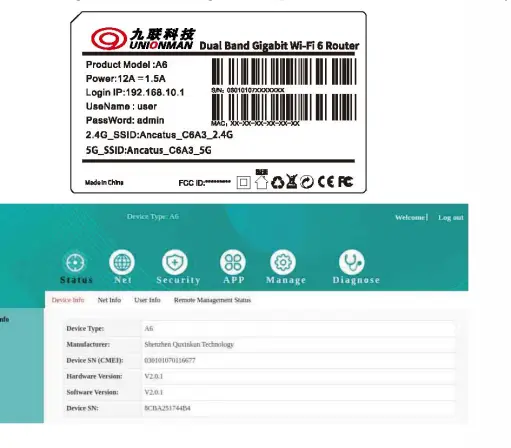The width and height of the screenshot is (511, 448).
Task: Click '2.4G_SSID:Ancatus_C6A3_2.4G' text
Action: click(159, 135)
